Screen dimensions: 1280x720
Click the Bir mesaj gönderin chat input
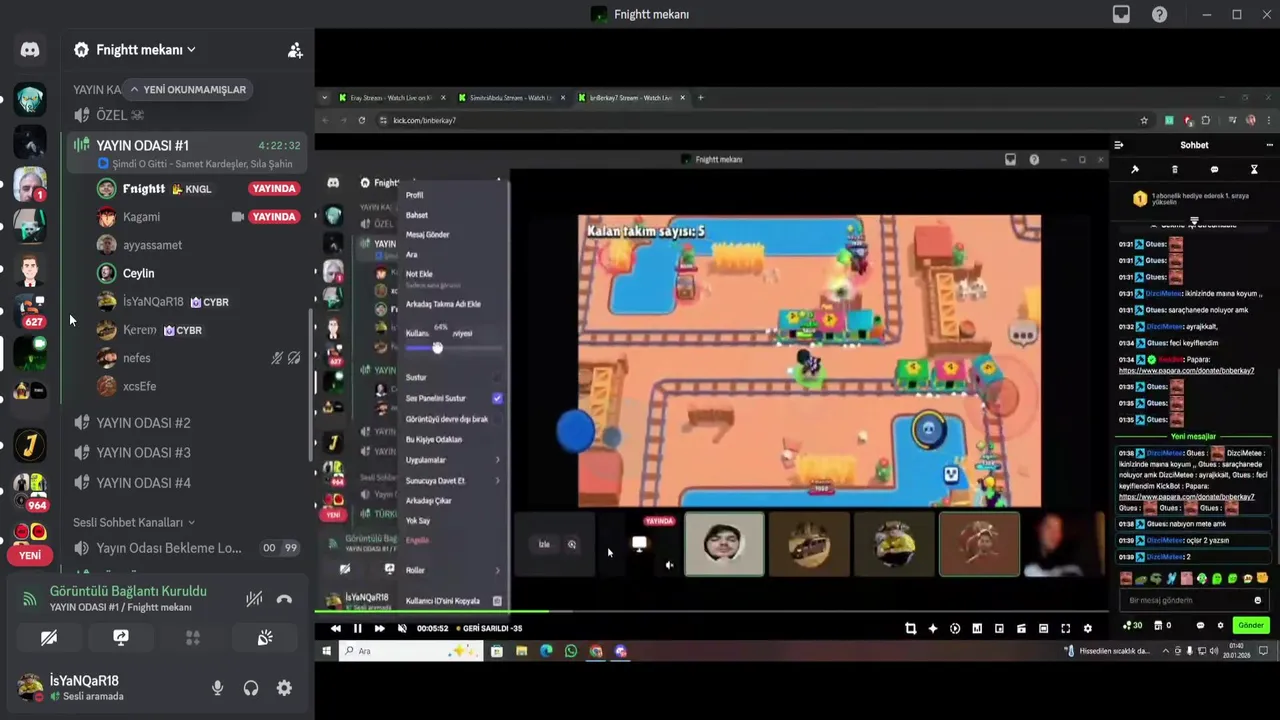1194,600
